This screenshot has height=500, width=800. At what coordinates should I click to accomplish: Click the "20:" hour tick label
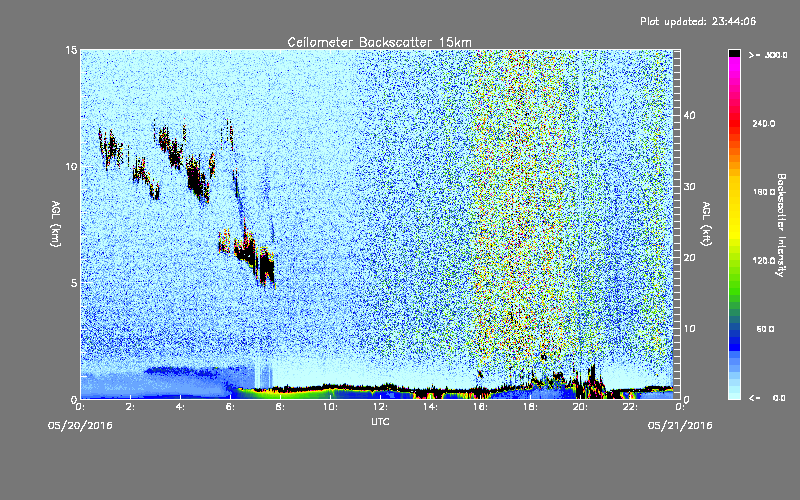tap(580, 407)
